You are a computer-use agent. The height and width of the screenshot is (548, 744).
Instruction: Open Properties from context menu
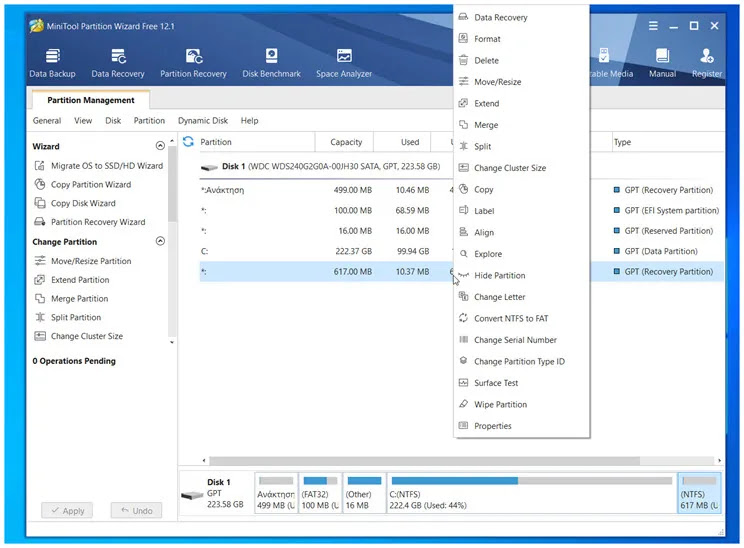pos(521,426)
